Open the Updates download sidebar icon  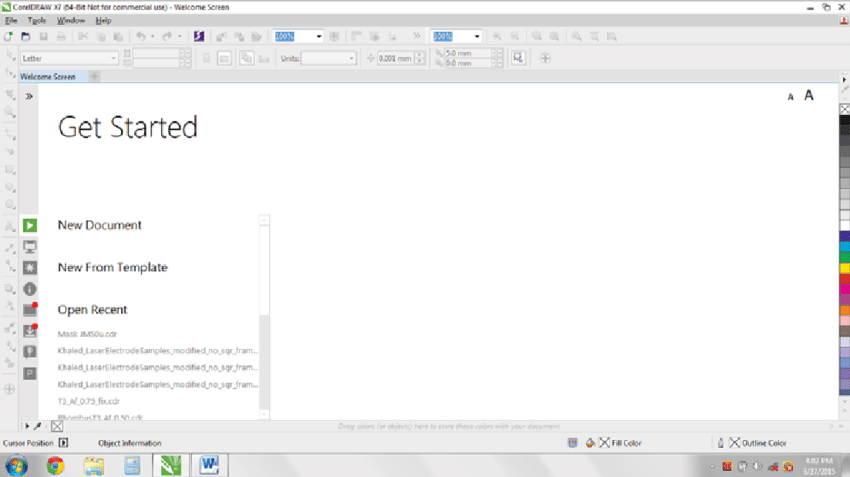(30, 331)
